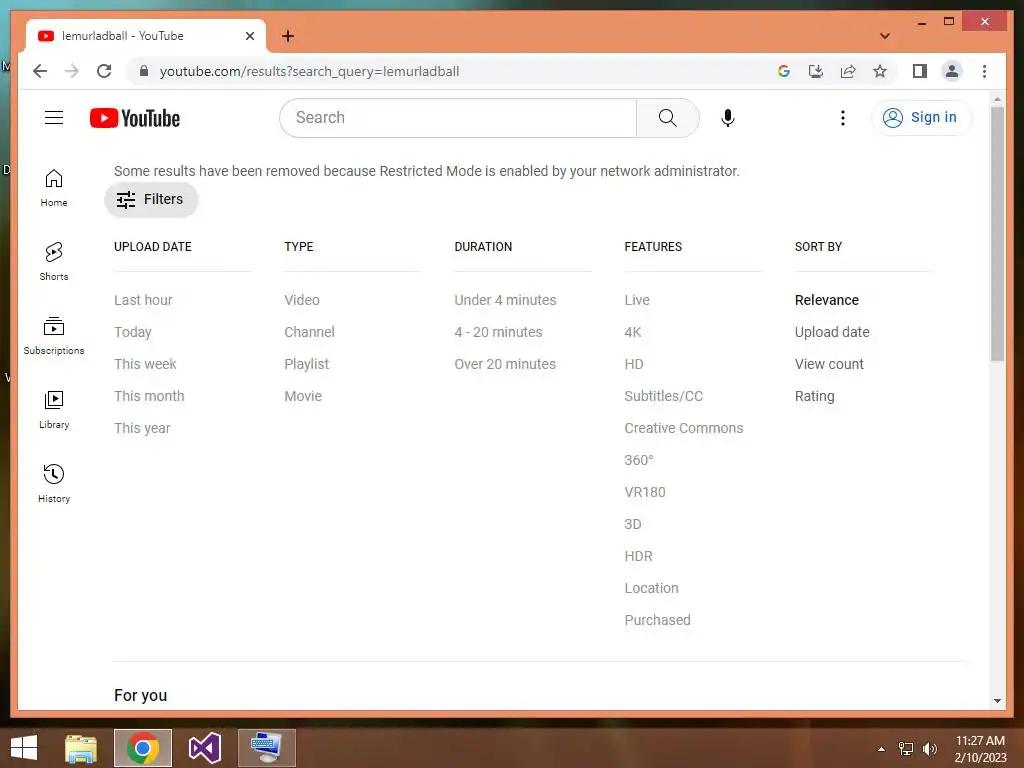This screenshot has width=1024, height=768.
Task: Sort results by View count
Action: (x=829, y=364)
